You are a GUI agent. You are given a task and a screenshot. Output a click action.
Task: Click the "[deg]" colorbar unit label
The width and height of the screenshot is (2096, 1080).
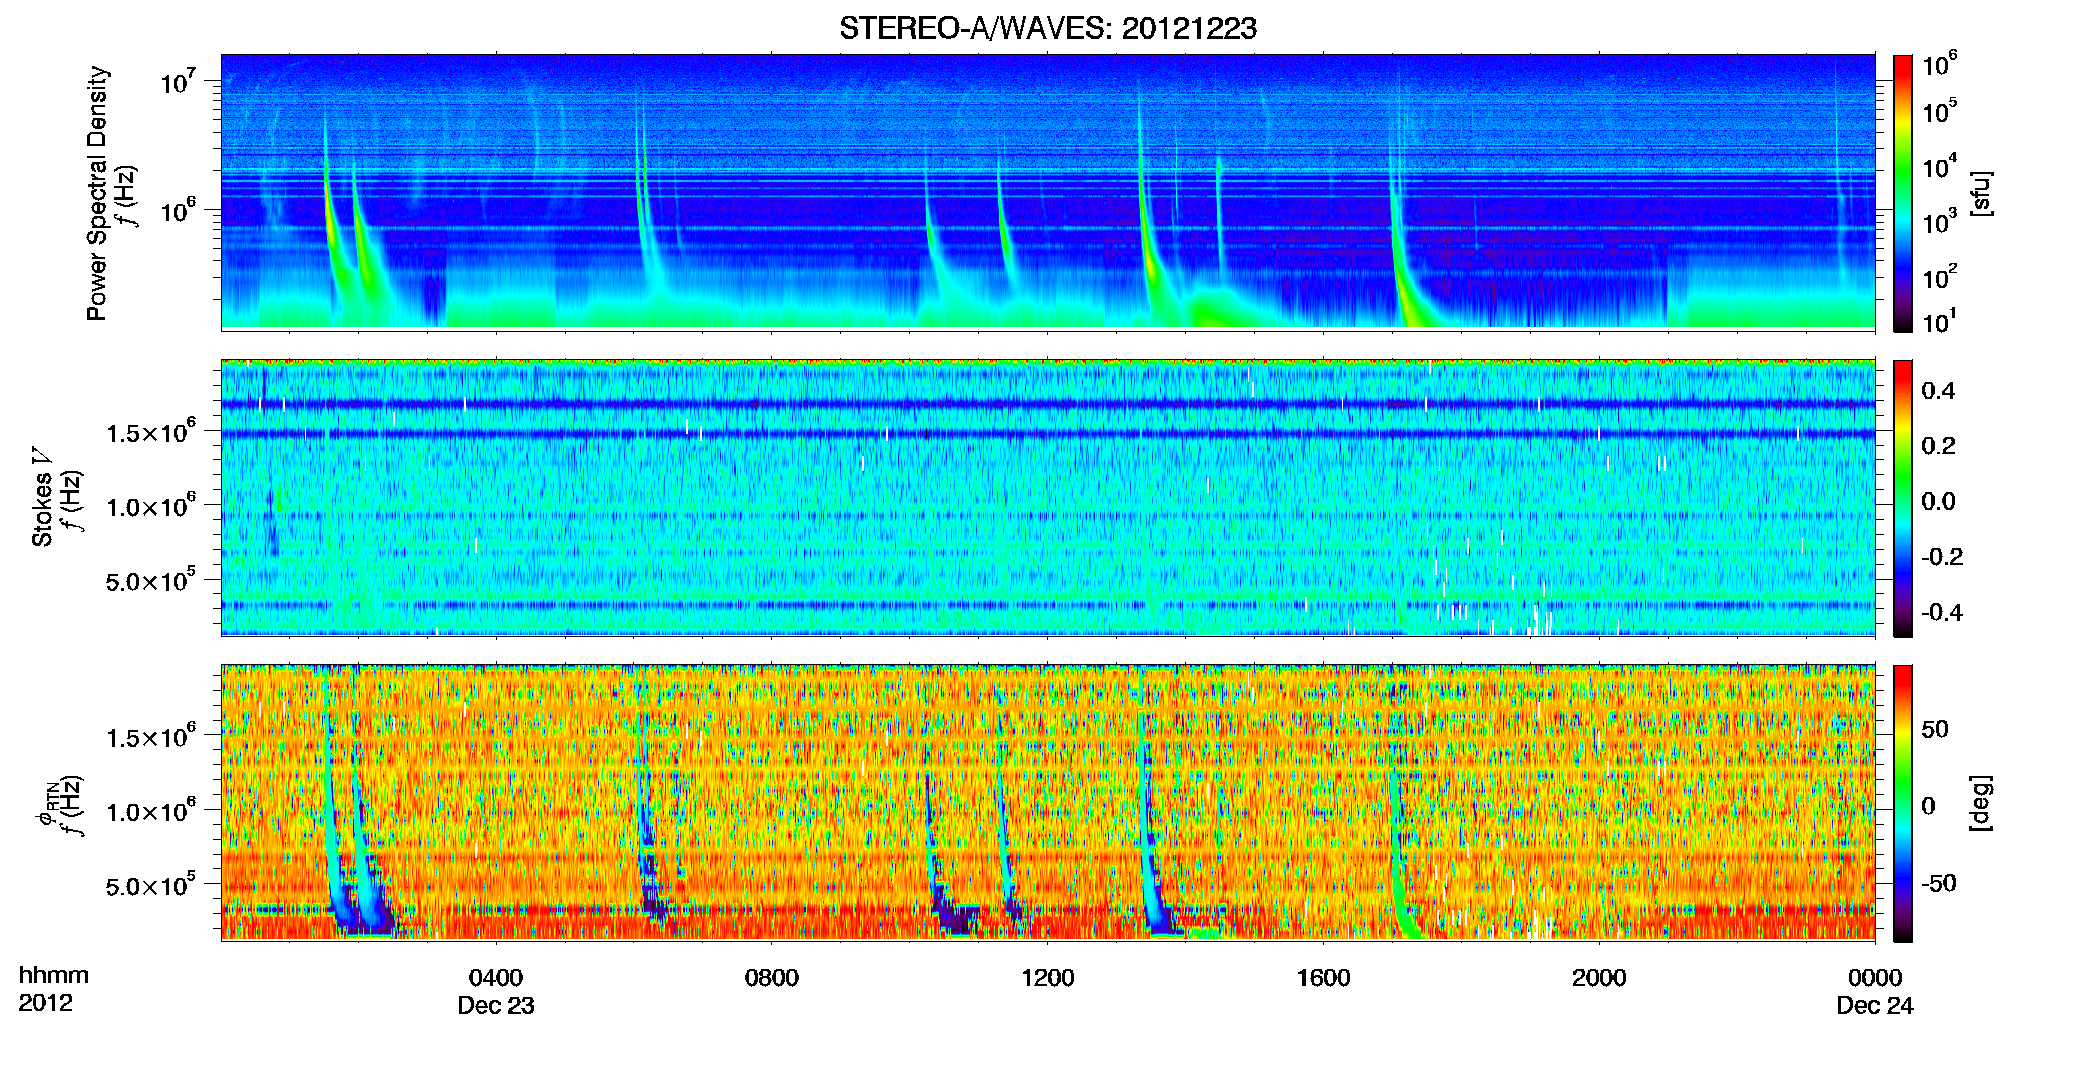tap(1980, 803)
